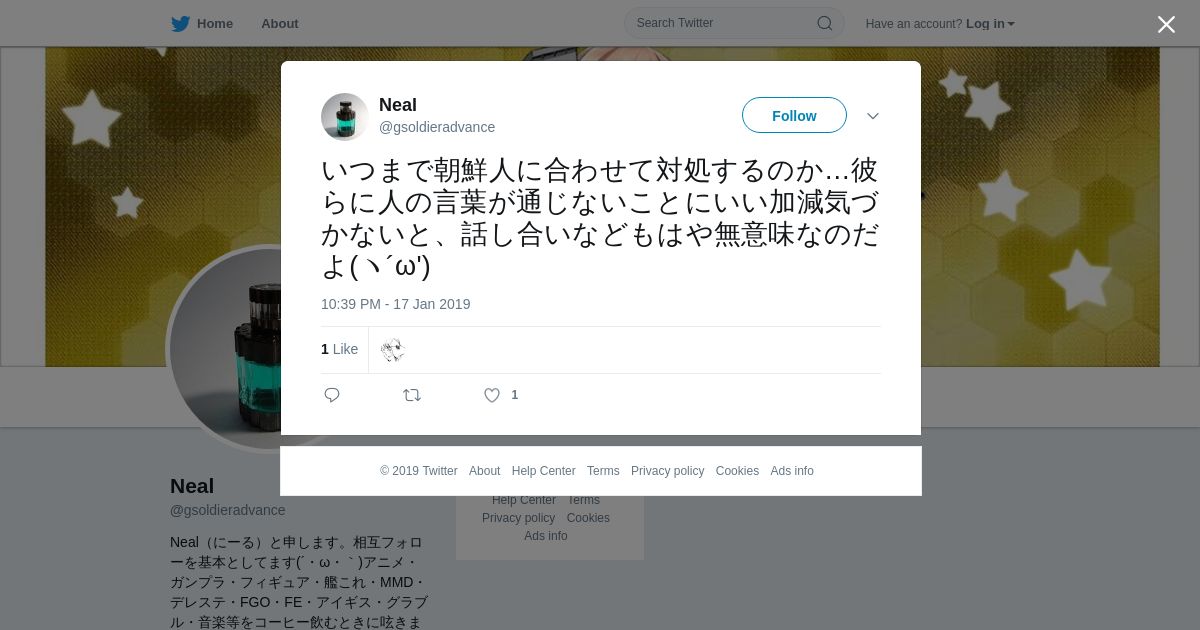Open the About page in top bar

click(x=280, y=23)
